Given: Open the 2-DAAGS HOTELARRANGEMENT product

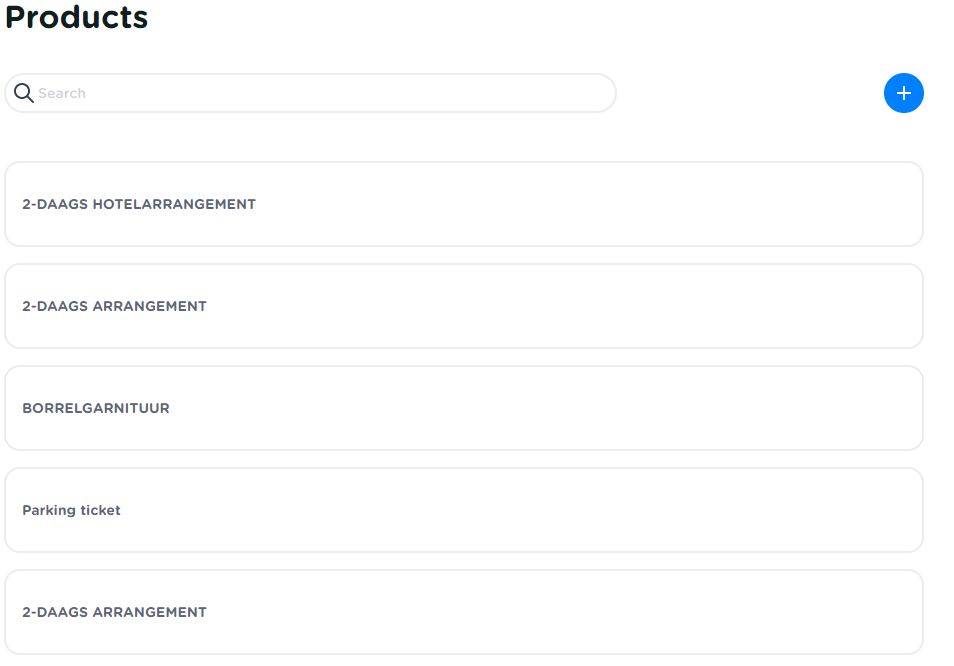Looking at the screenshot, I should pyautogui.click(x=463, y=204).
